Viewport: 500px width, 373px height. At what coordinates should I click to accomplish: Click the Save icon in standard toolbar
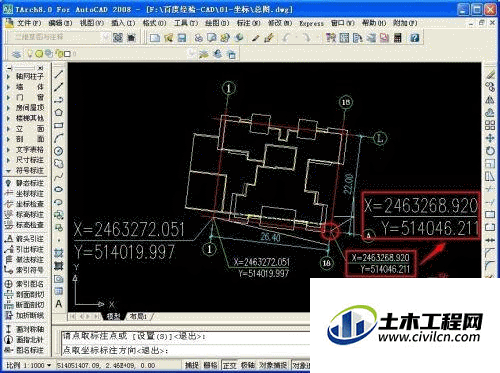[x=182, y=38]
